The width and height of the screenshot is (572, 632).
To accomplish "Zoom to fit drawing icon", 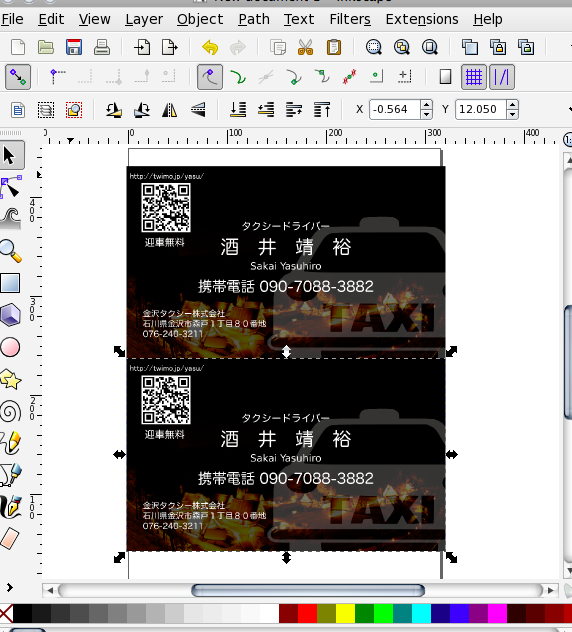I will click(x=401, y=47).
